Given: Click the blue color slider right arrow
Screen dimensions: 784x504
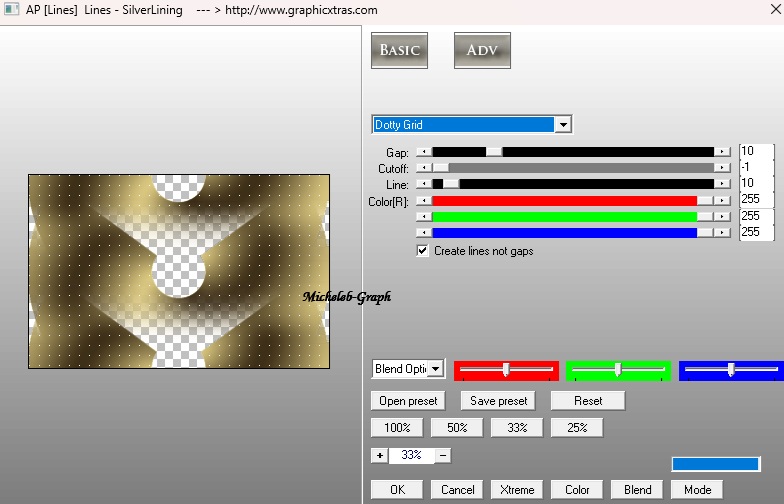Looking at the screenshot, I should [722, 232].
